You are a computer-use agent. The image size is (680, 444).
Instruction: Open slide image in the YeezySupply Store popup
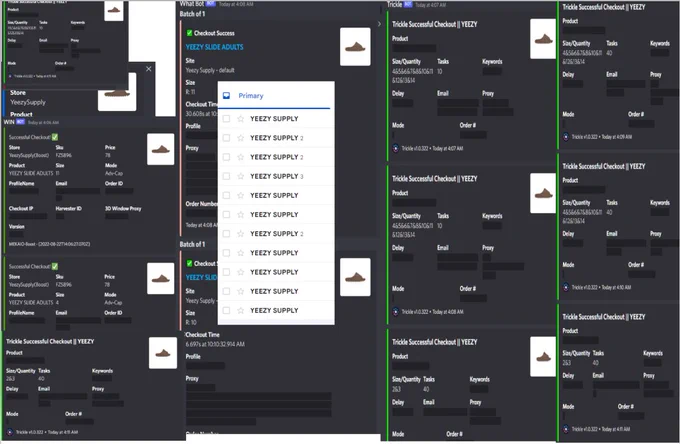[x=117, y=92]
